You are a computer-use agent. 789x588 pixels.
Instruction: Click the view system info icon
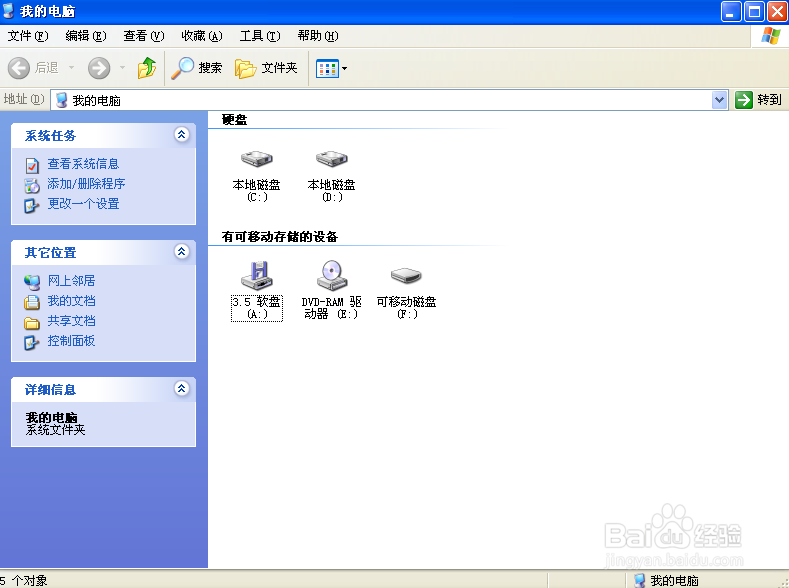32,165
